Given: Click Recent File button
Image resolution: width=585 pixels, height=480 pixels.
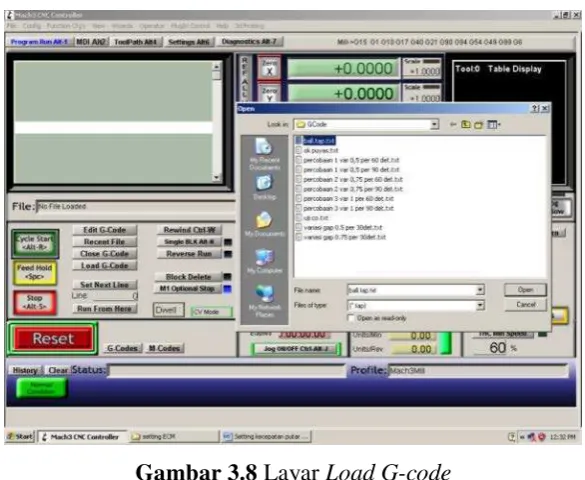Looking at the screenshot, I should pyautogui.click(x=104, y=242).
